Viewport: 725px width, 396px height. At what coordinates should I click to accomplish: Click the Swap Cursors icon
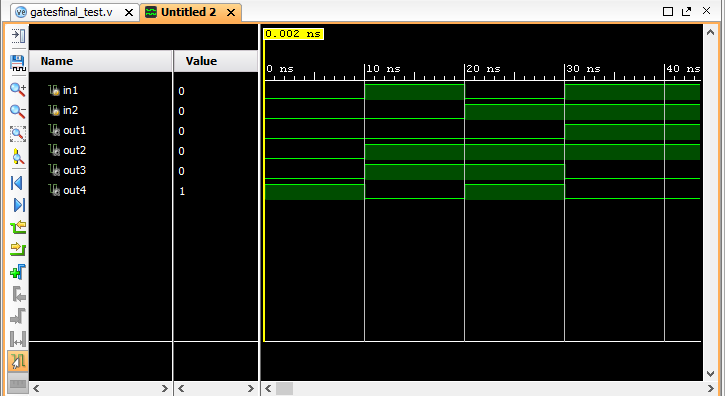point(18,340)
